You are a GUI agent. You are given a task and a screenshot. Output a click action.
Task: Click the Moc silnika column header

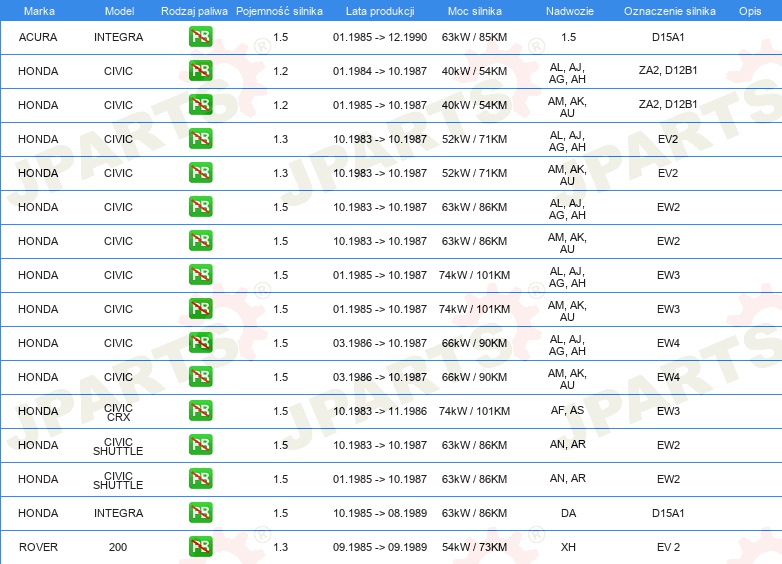[474, 11]
